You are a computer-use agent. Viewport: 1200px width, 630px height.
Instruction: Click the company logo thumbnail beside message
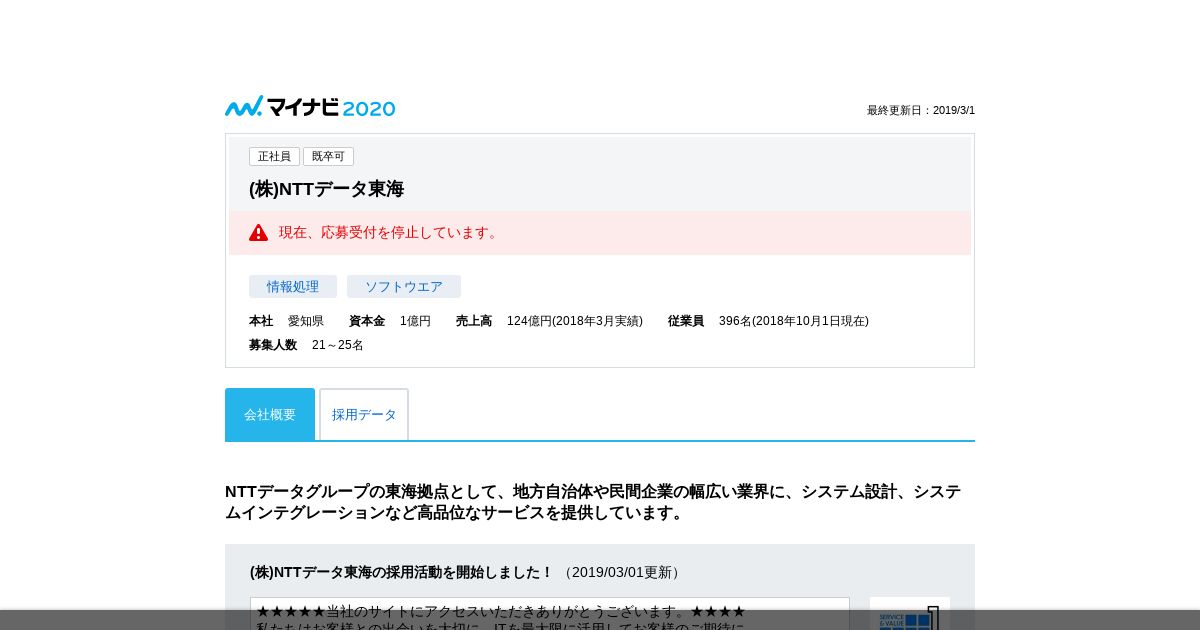pyautogui.click(x=910, y=613)
